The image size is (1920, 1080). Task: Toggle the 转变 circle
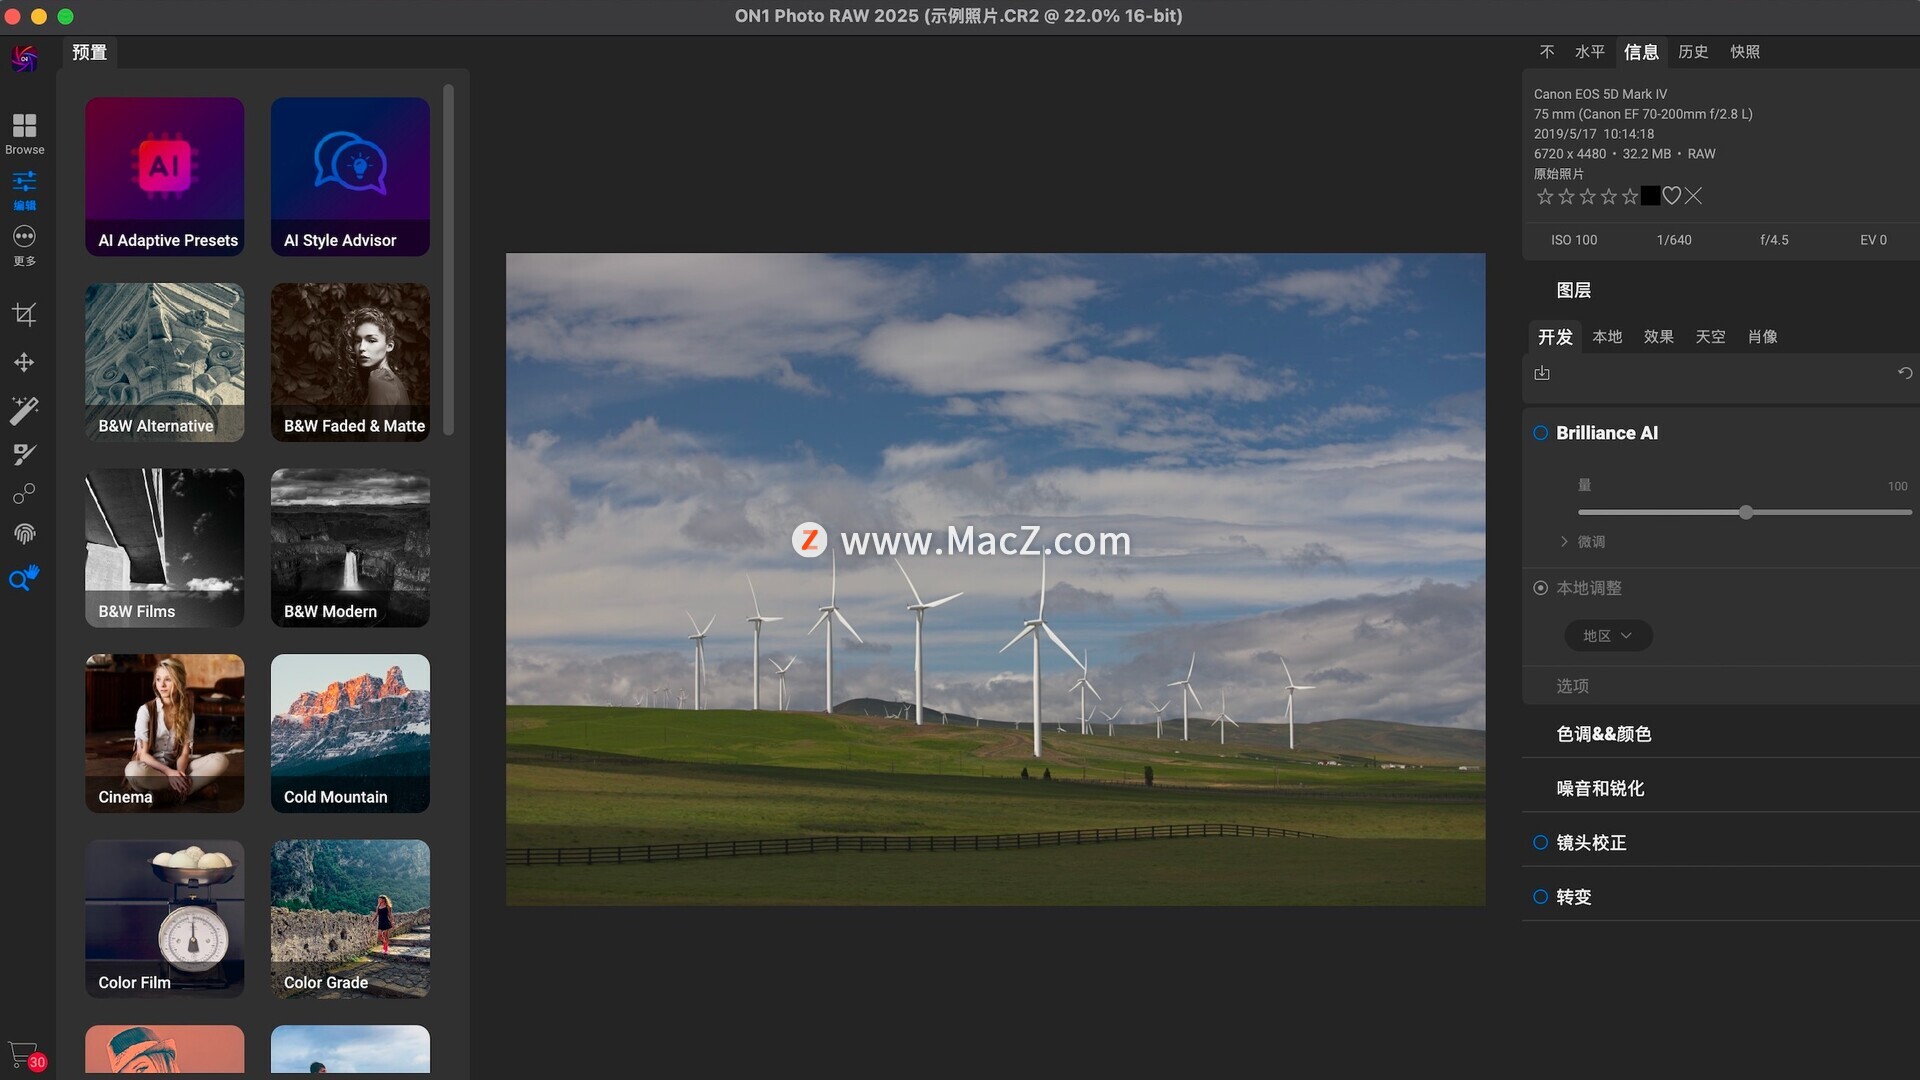click(1541, 897)
